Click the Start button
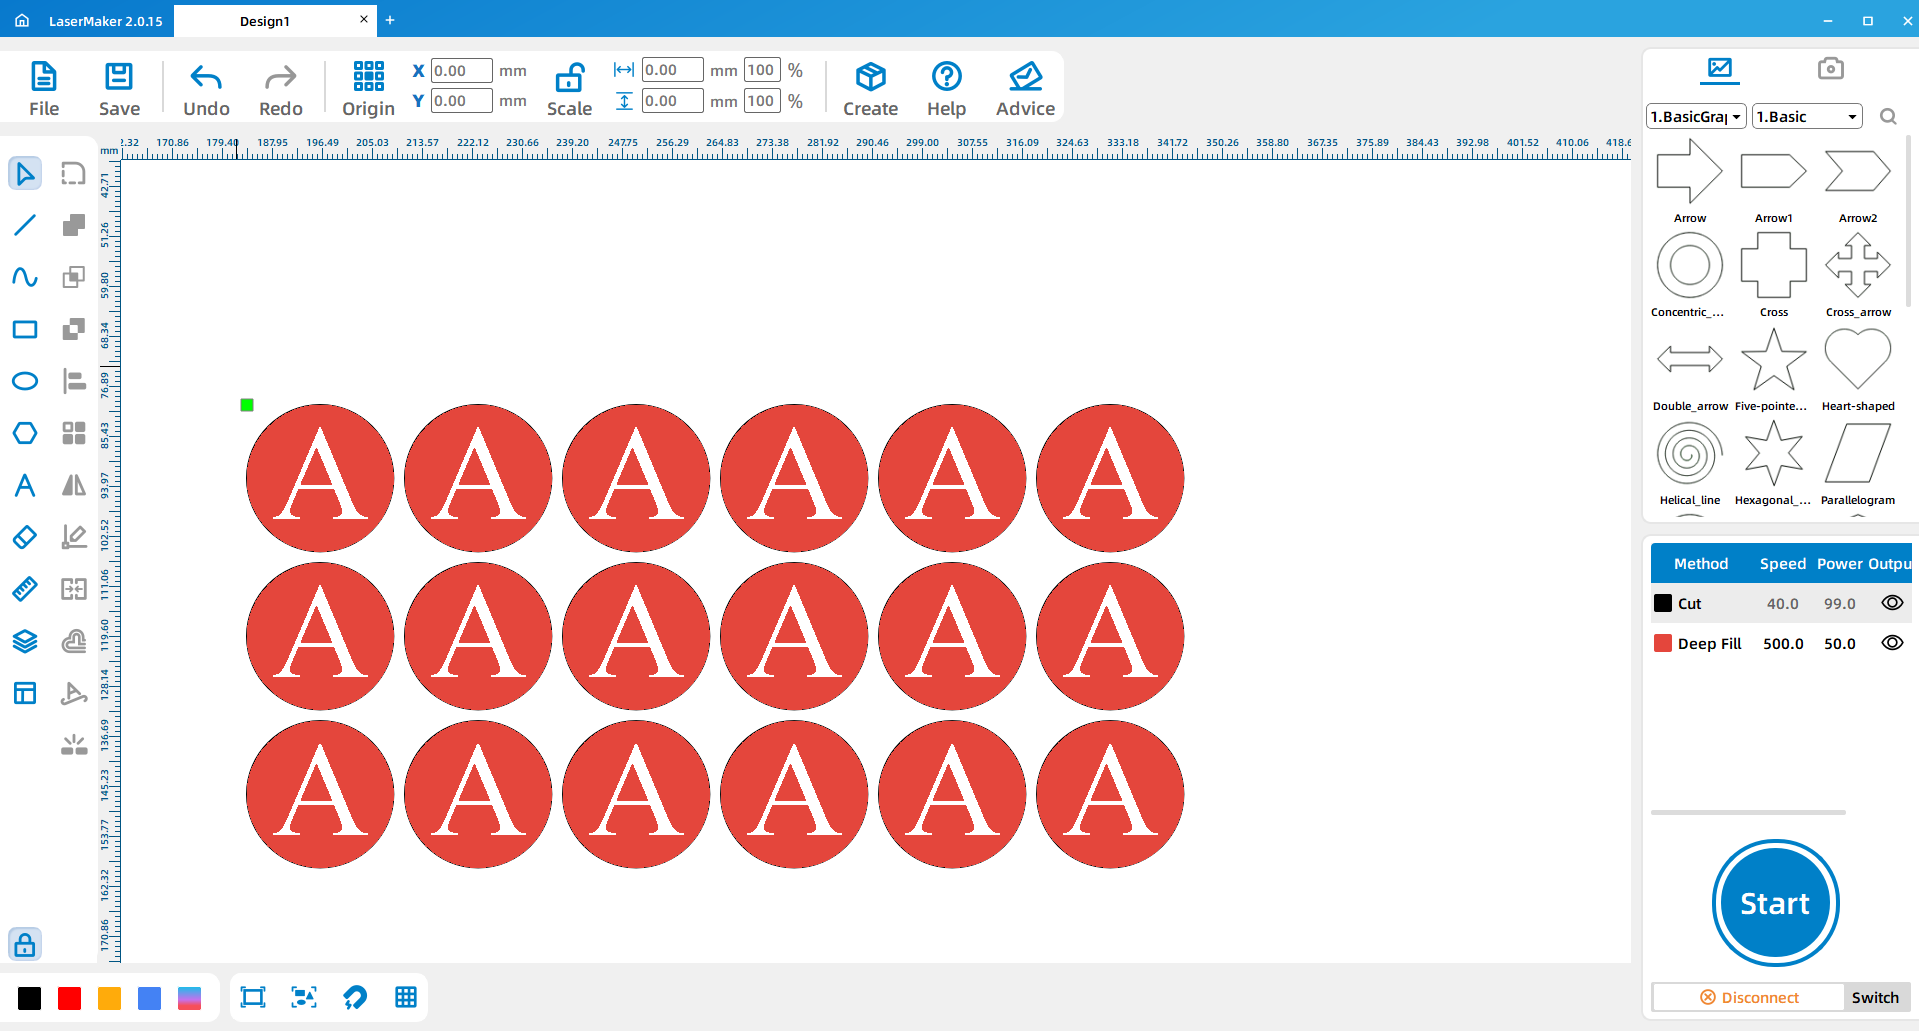This screenshot has width=1919, height=1031. tap(1775, 903)
